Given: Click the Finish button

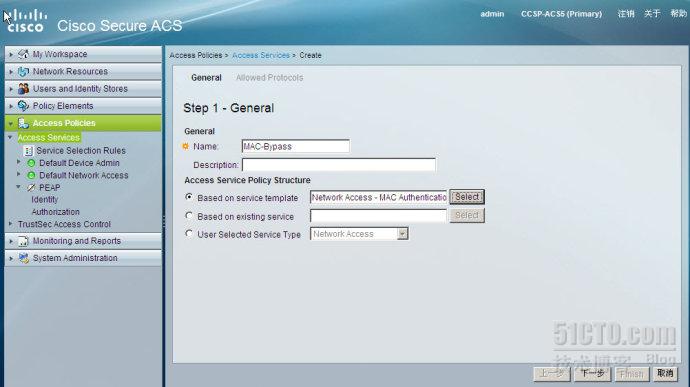Looking at the screenshot, I should coord(631,374).
